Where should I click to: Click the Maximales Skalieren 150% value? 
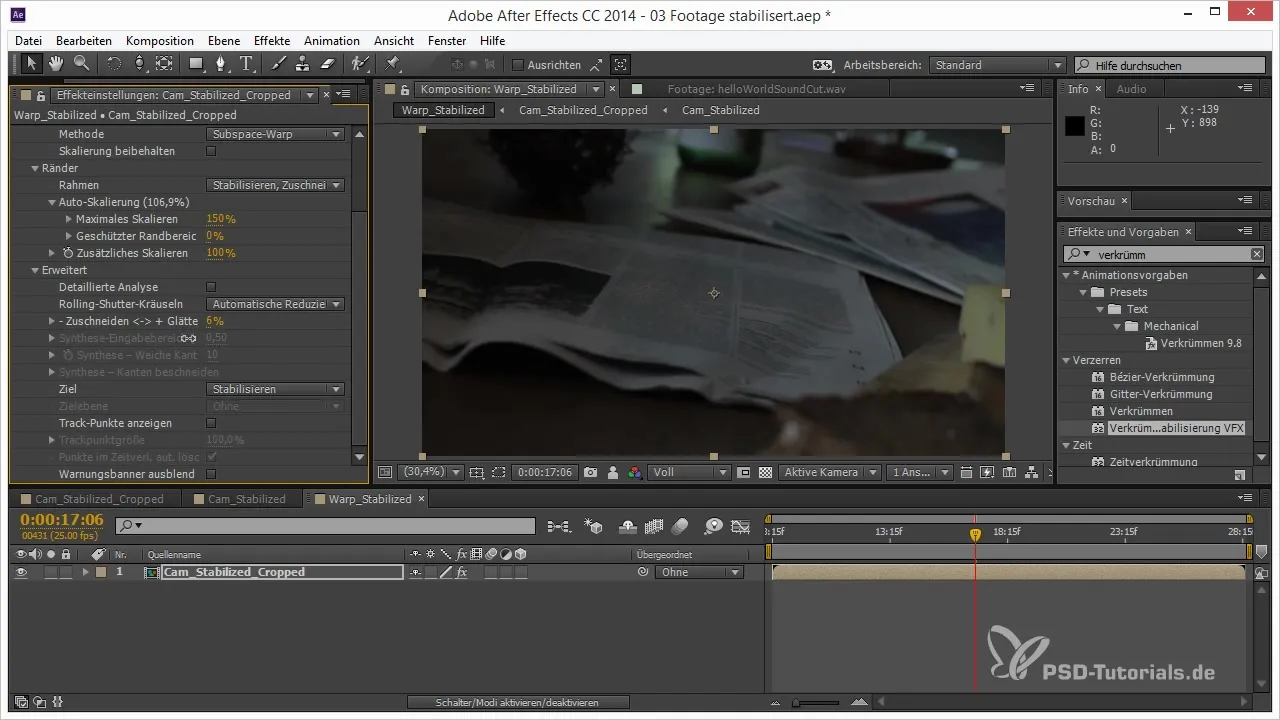pyautogui.click(x=221, y=219)
